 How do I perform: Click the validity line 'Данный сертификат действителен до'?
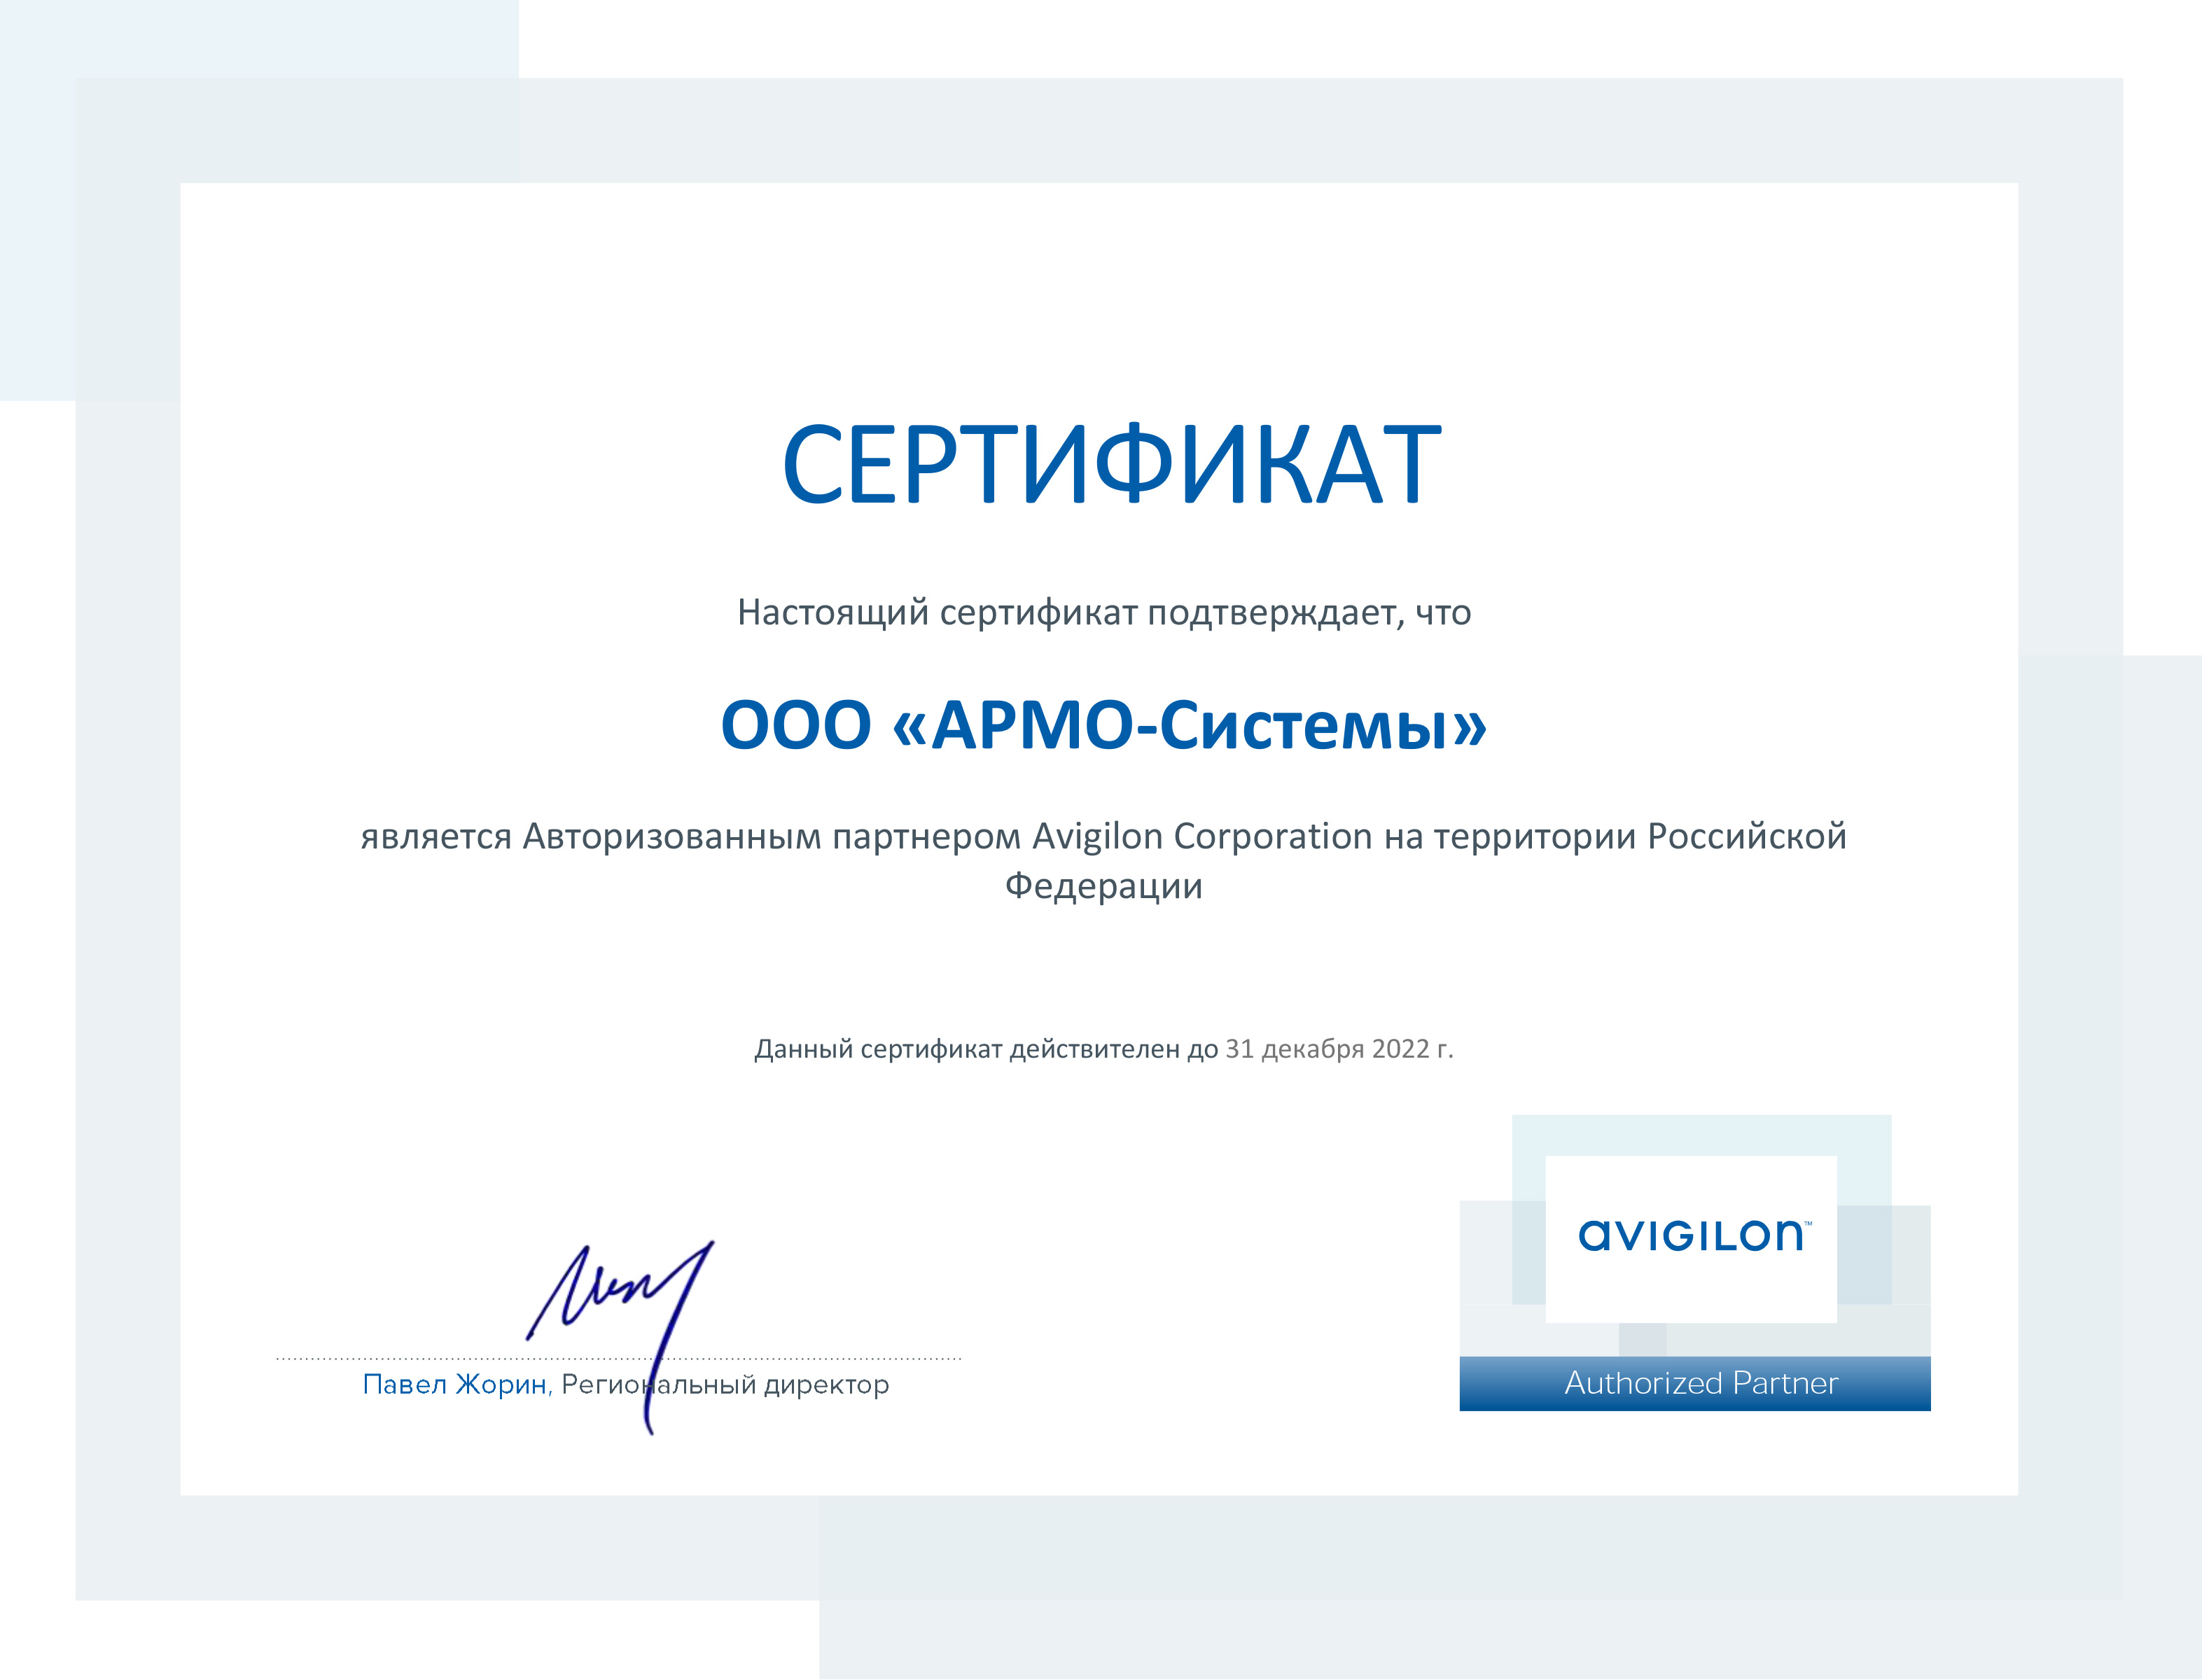coord(986,1049)
